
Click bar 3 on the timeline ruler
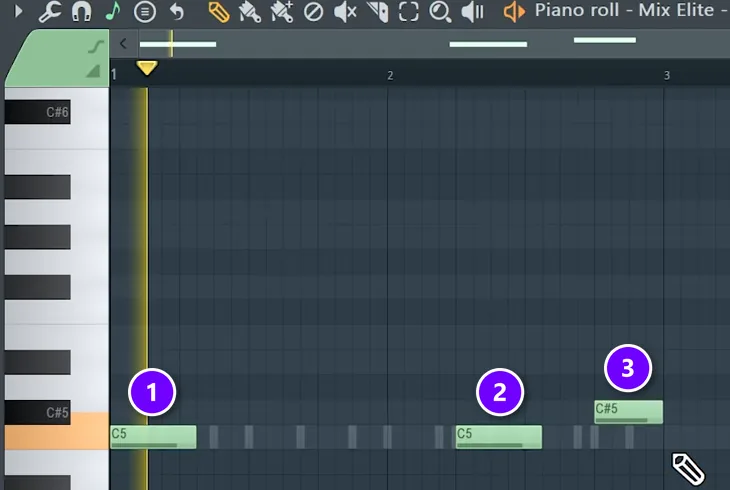click(667, 75)
